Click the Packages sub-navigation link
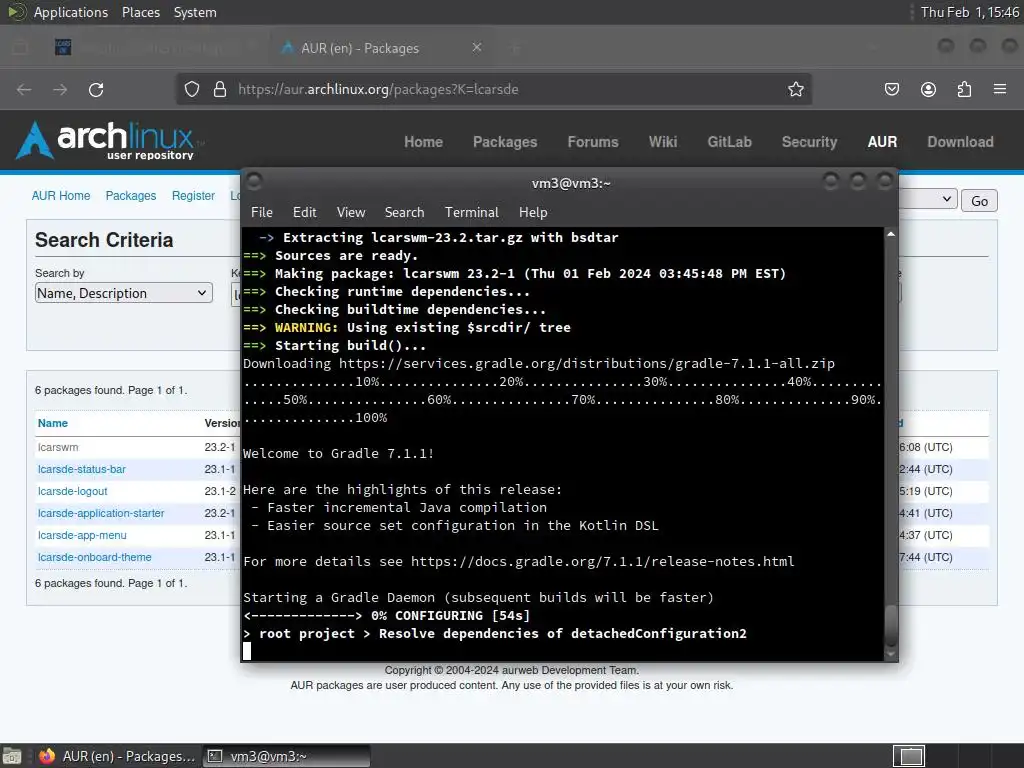 (131, 196)
